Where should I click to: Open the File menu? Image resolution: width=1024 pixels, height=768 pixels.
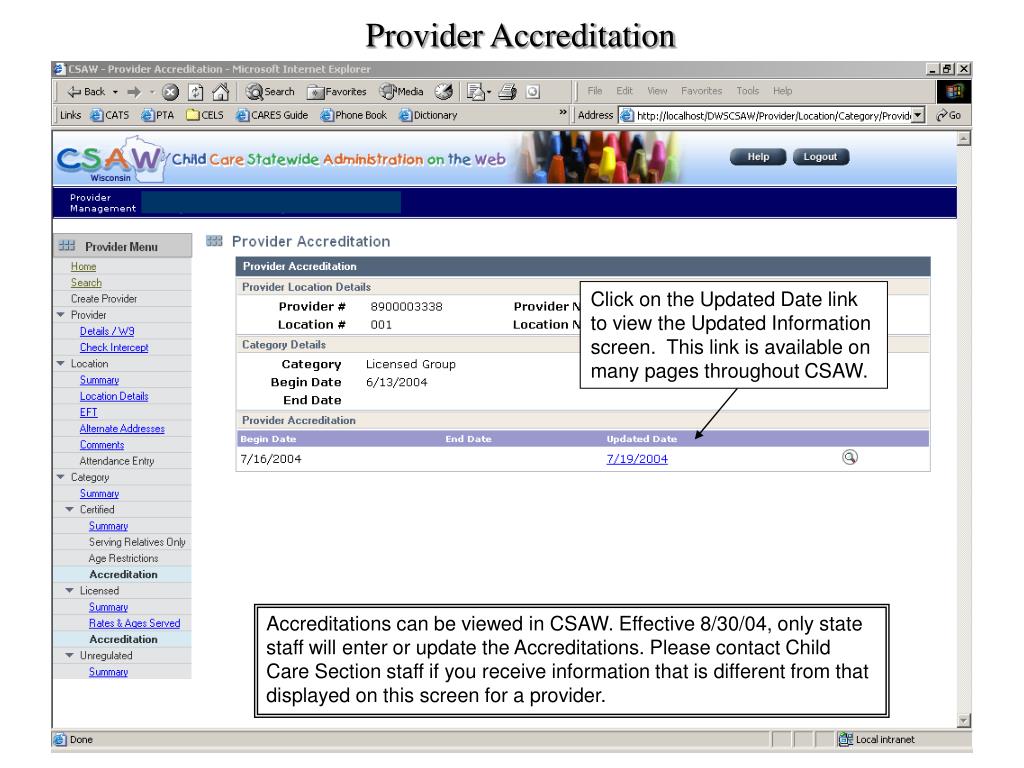(x=594, y=91)
